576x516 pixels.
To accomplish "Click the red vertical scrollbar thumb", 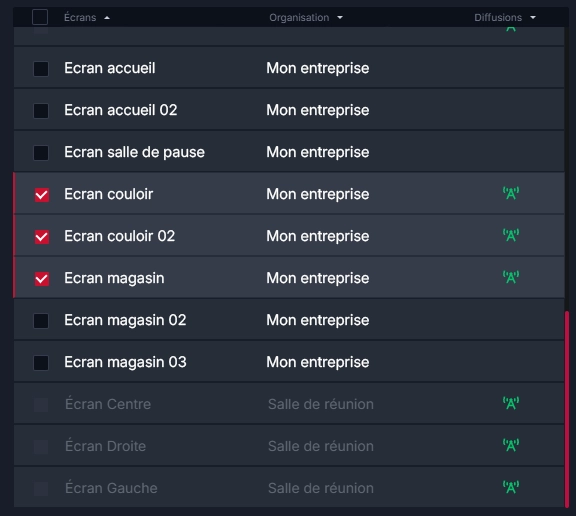I will pyautogui.click(x=567, y=409).
